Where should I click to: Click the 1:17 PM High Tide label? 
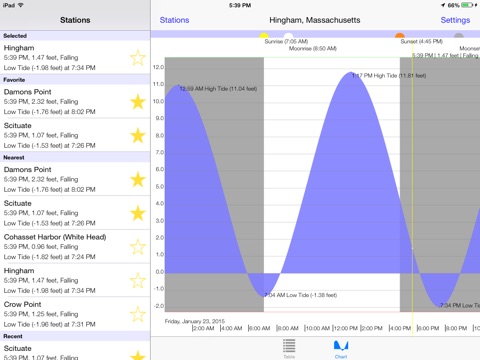click(x=389, y=76)
